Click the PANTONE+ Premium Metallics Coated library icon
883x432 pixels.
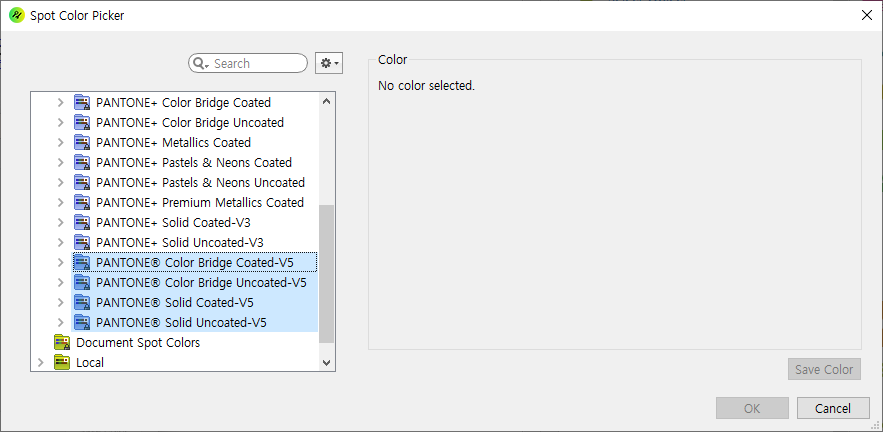(82, 202)
